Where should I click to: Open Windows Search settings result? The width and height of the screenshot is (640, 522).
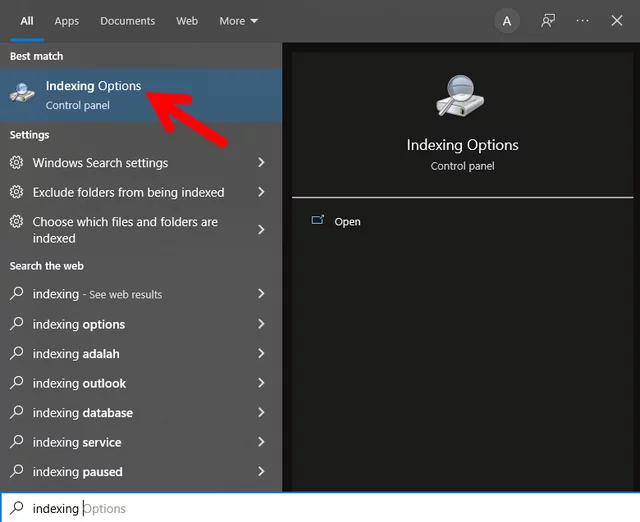tap(141, 163)
